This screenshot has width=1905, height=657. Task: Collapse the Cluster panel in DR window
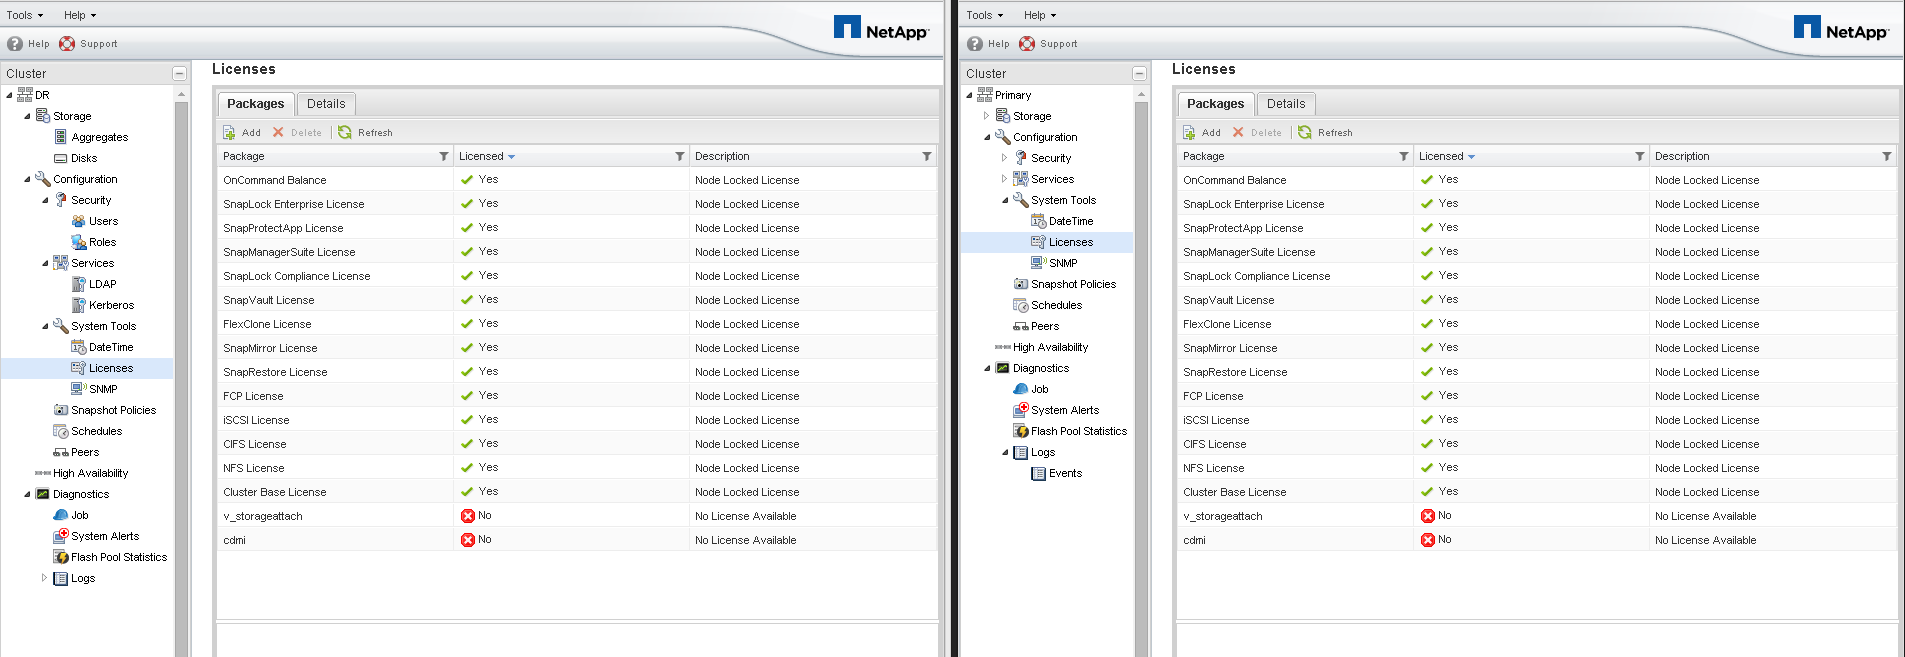[179, 73]
